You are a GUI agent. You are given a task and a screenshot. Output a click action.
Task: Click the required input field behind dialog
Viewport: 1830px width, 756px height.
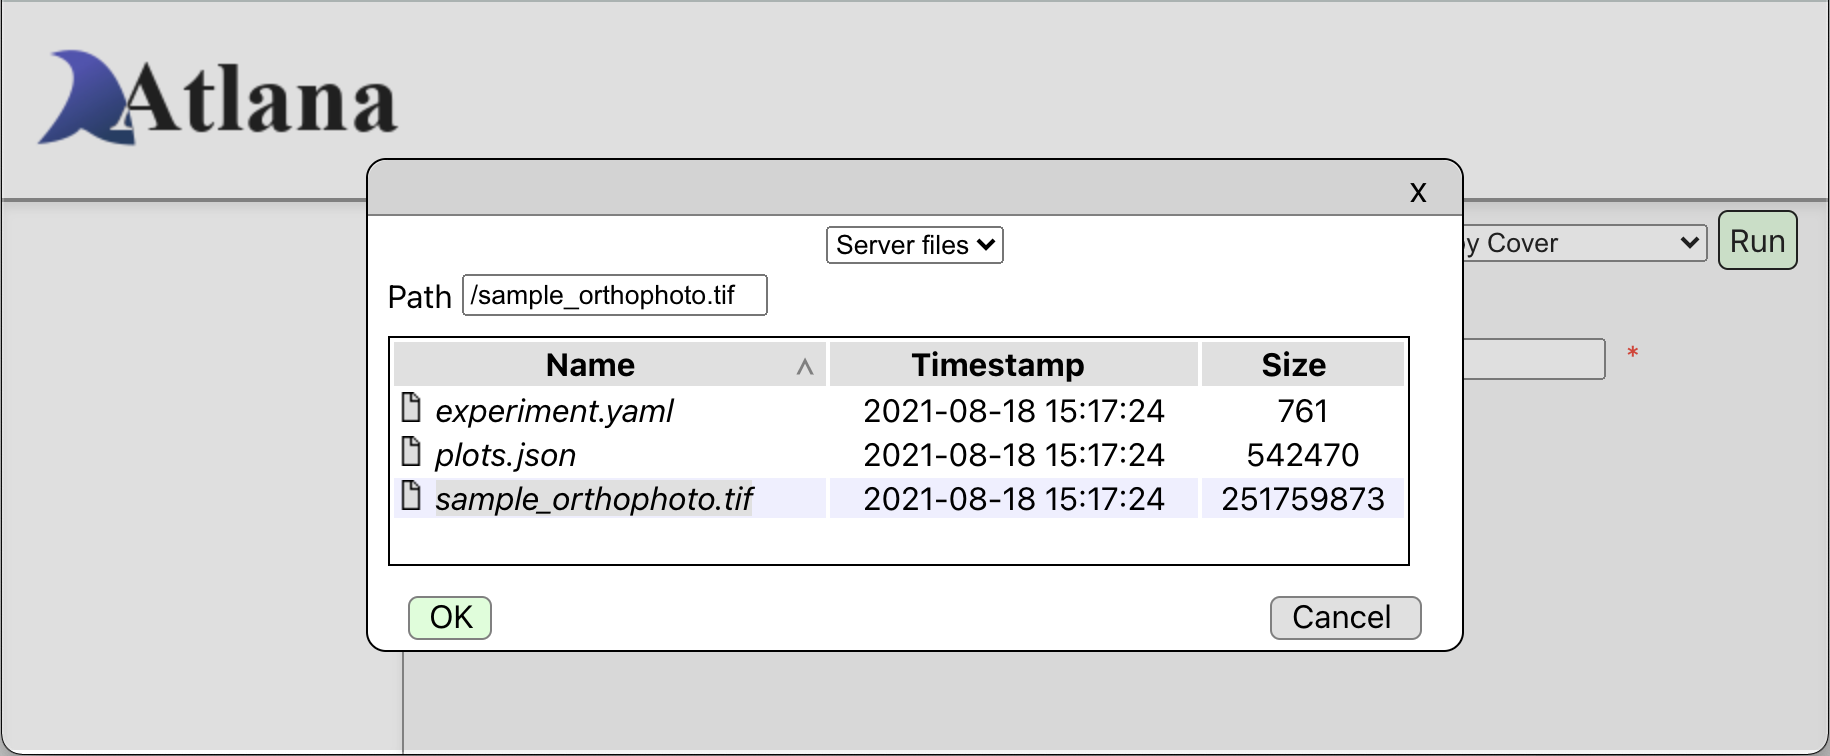click(1534, 359)
